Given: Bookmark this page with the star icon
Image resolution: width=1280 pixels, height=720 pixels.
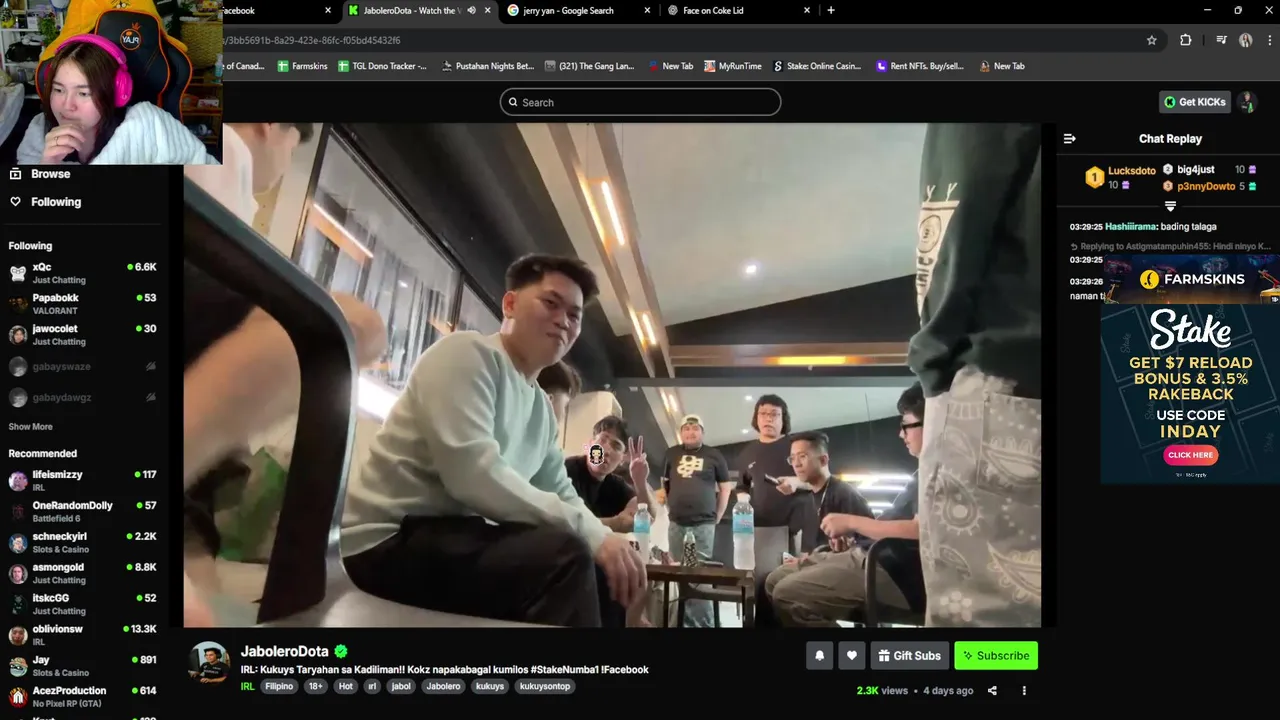Looking at the screenshot, I should [1152, 40].
